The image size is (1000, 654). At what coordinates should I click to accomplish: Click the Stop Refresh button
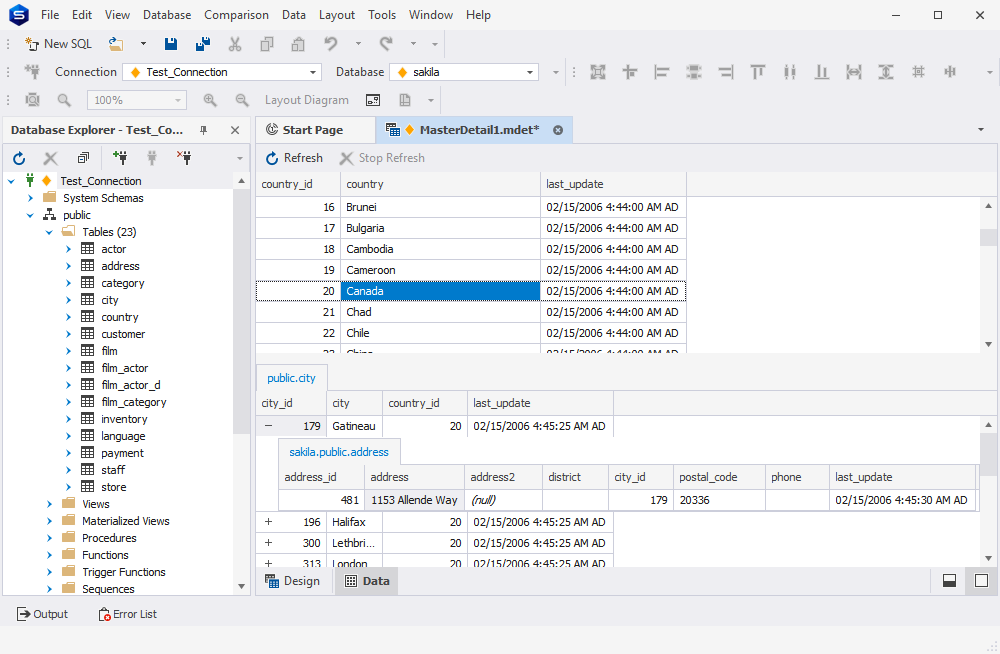click(382, 158)
